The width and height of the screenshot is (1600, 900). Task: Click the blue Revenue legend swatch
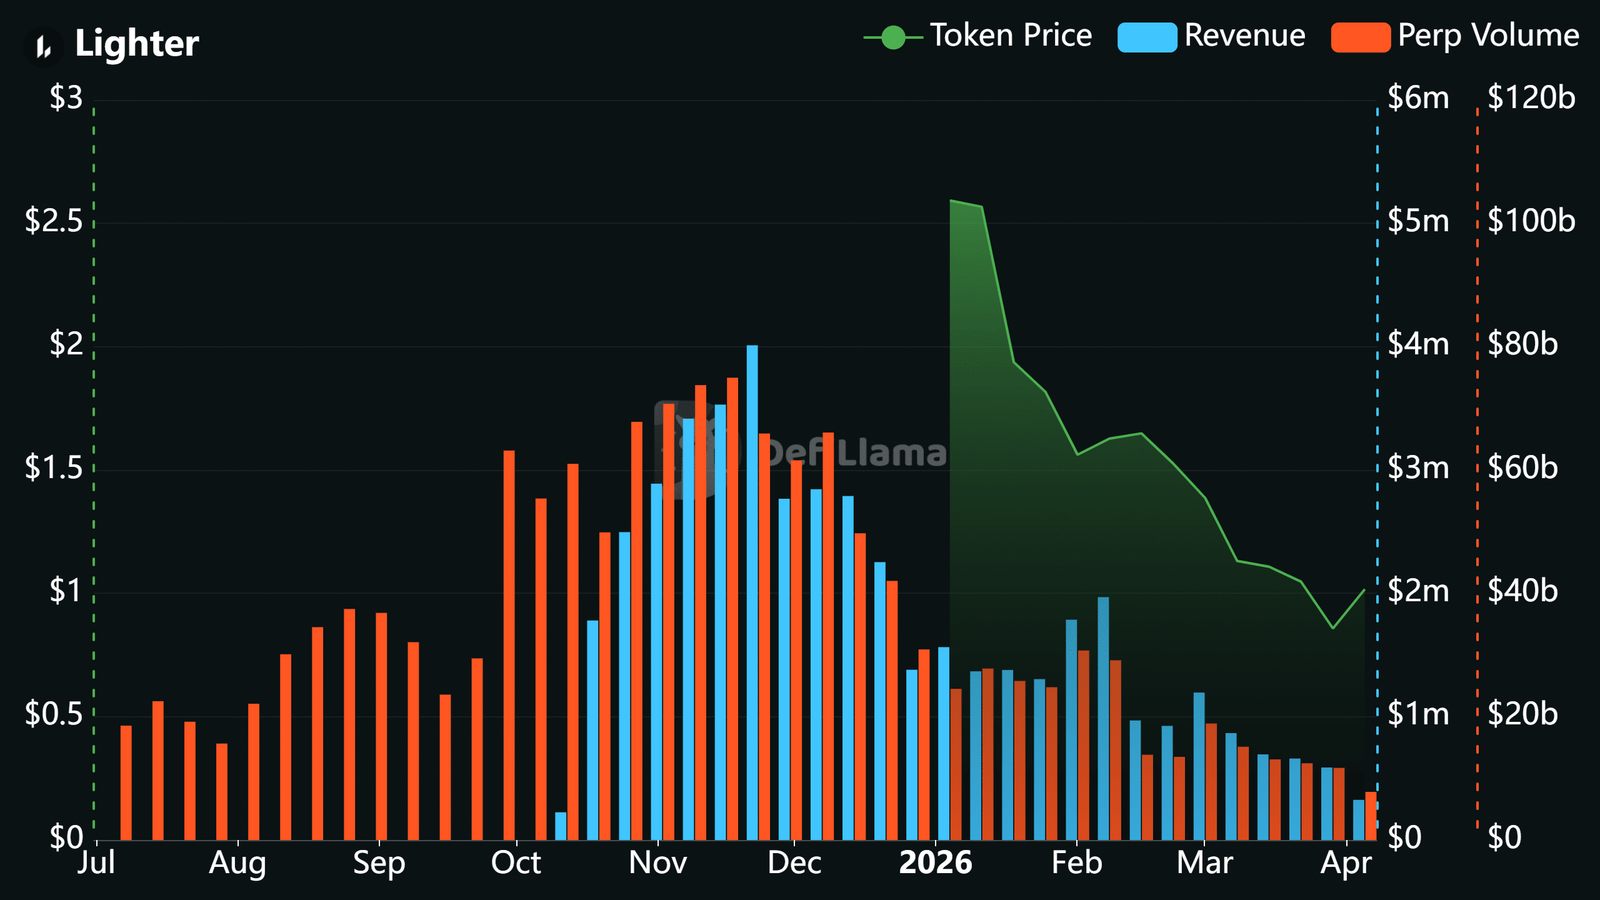1146,38
